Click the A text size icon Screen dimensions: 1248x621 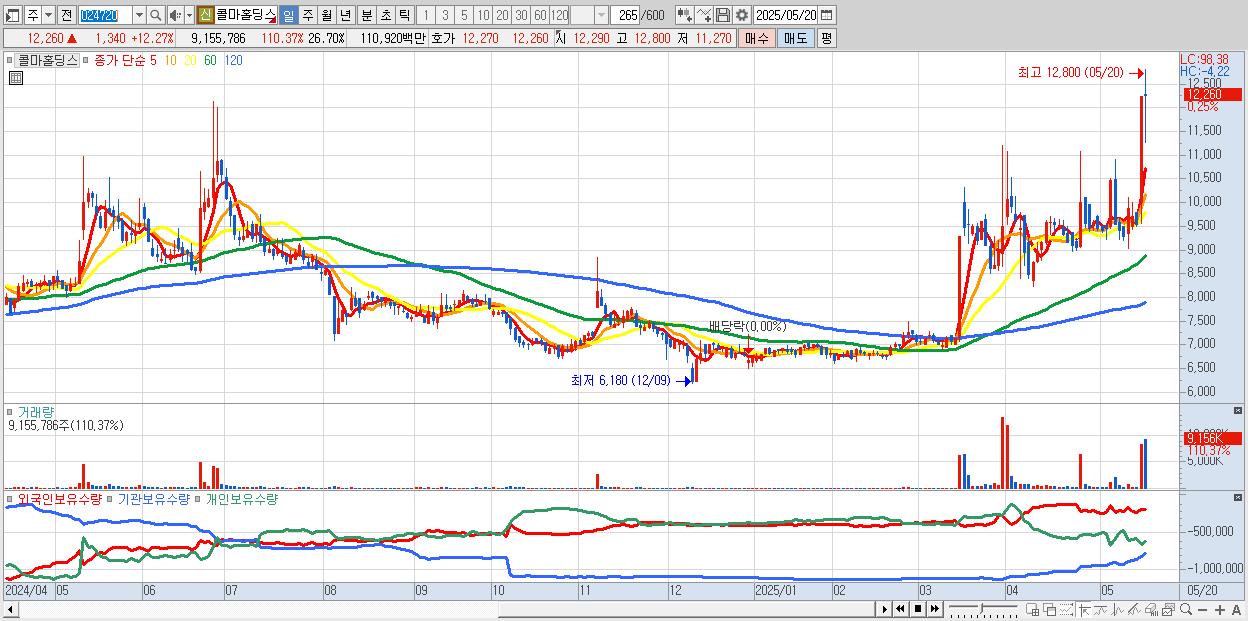click(1236, 610)
